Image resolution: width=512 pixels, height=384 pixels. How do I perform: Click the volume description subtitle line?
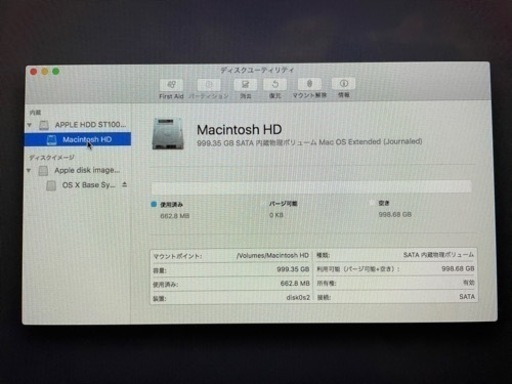click(309, 142)
